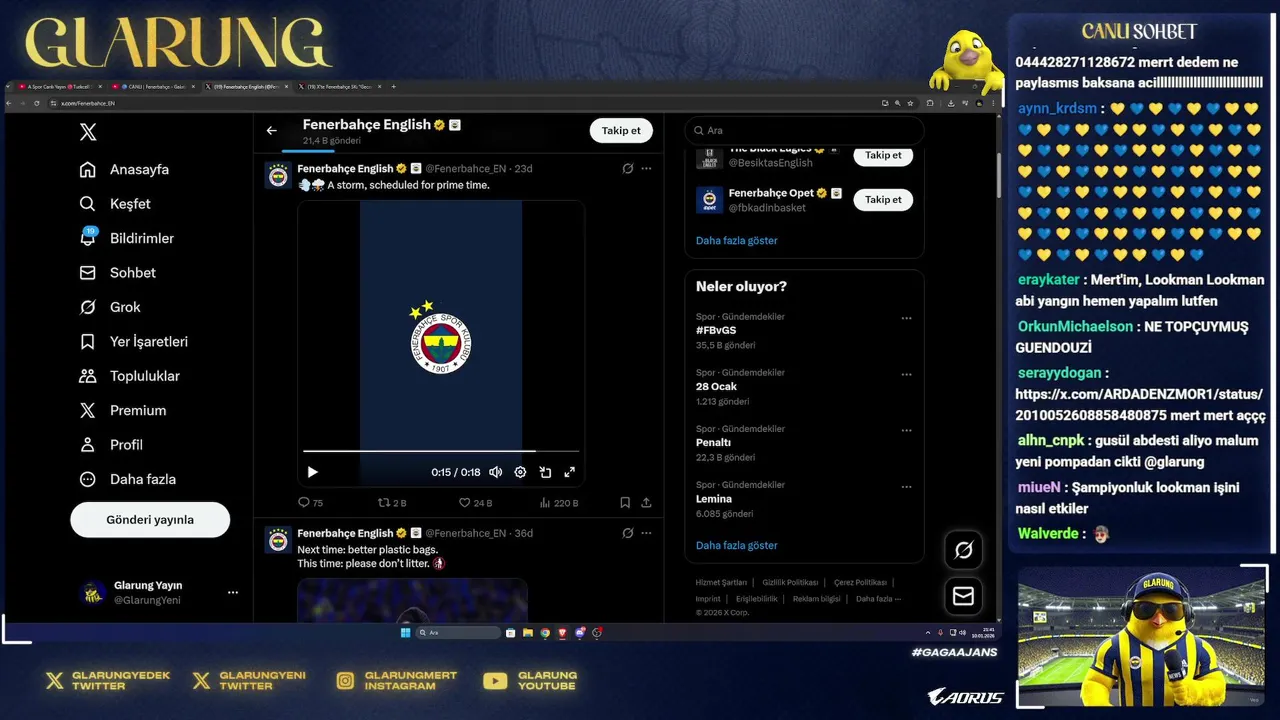Open options dots for 28 Ocak trend

click(906, 374)
